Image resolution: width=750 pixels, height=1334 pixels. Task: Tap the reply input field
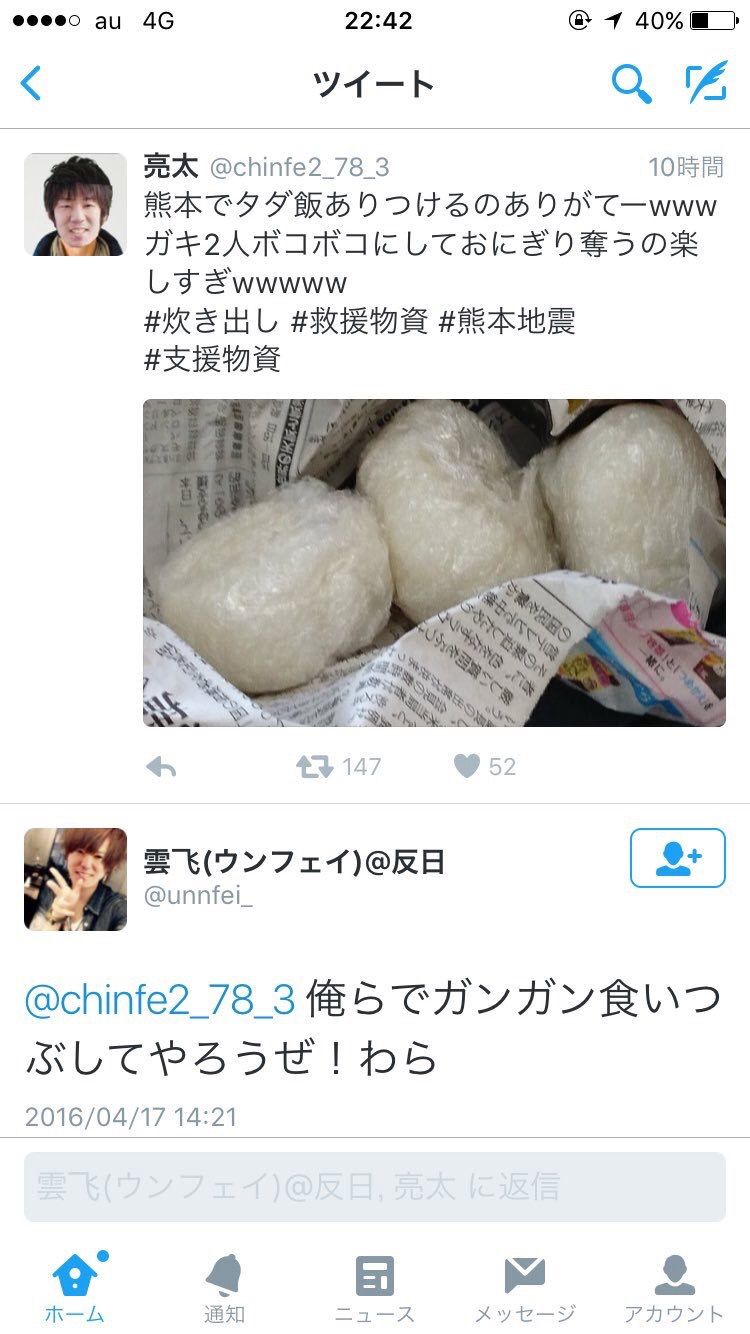375,1186
